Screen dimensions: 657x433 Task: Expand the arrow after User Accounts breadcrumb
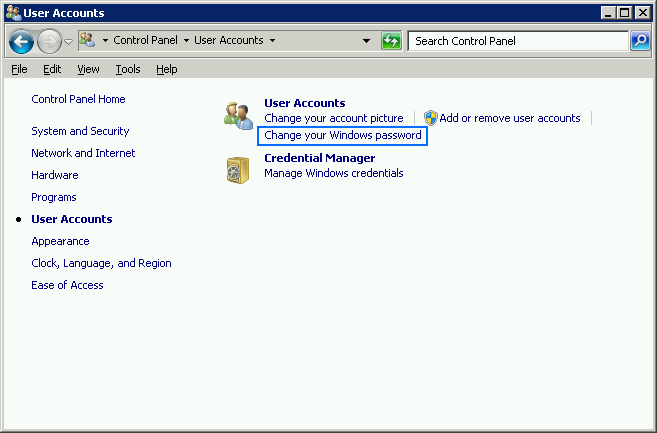click(272, 41)
